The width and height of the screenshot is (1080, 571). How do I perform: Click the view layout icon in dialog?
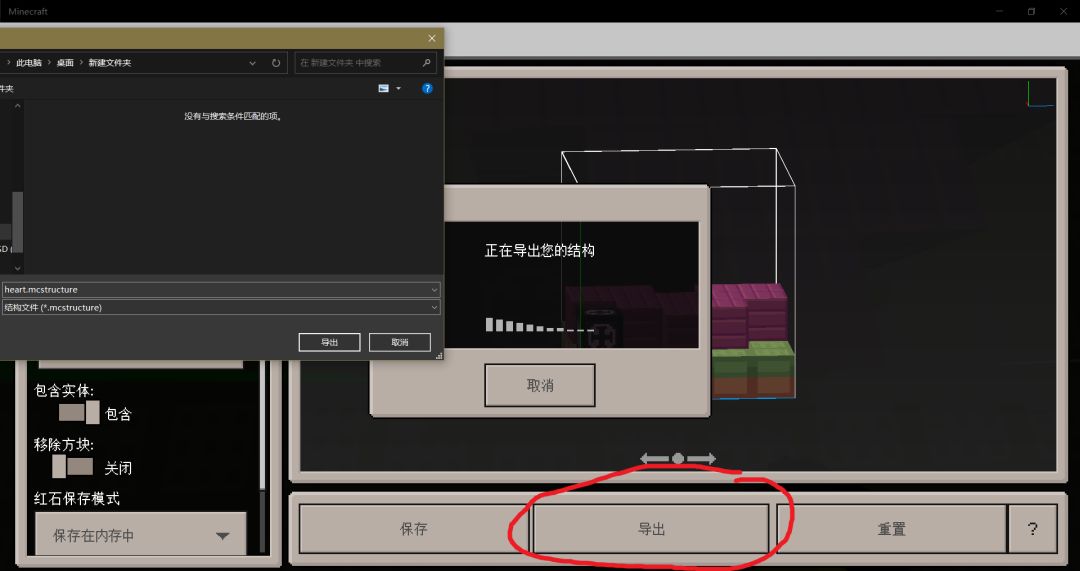(384, 88)
